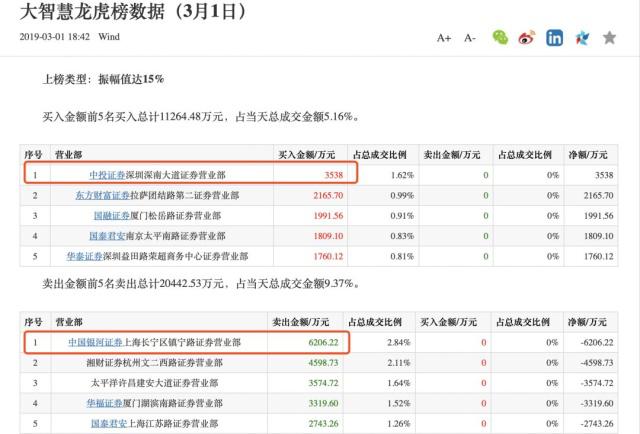Click the blue-red star share icon
The image size is (640, 434).
coord(582,38)
